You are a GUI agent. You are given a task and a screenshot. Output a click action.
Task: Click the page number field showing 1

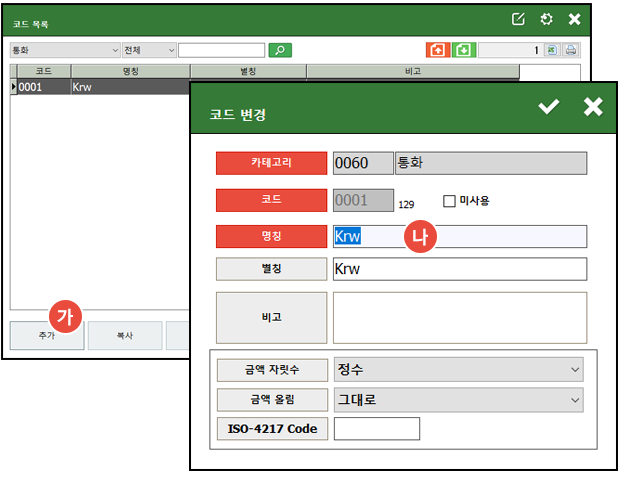pos(511,50)
